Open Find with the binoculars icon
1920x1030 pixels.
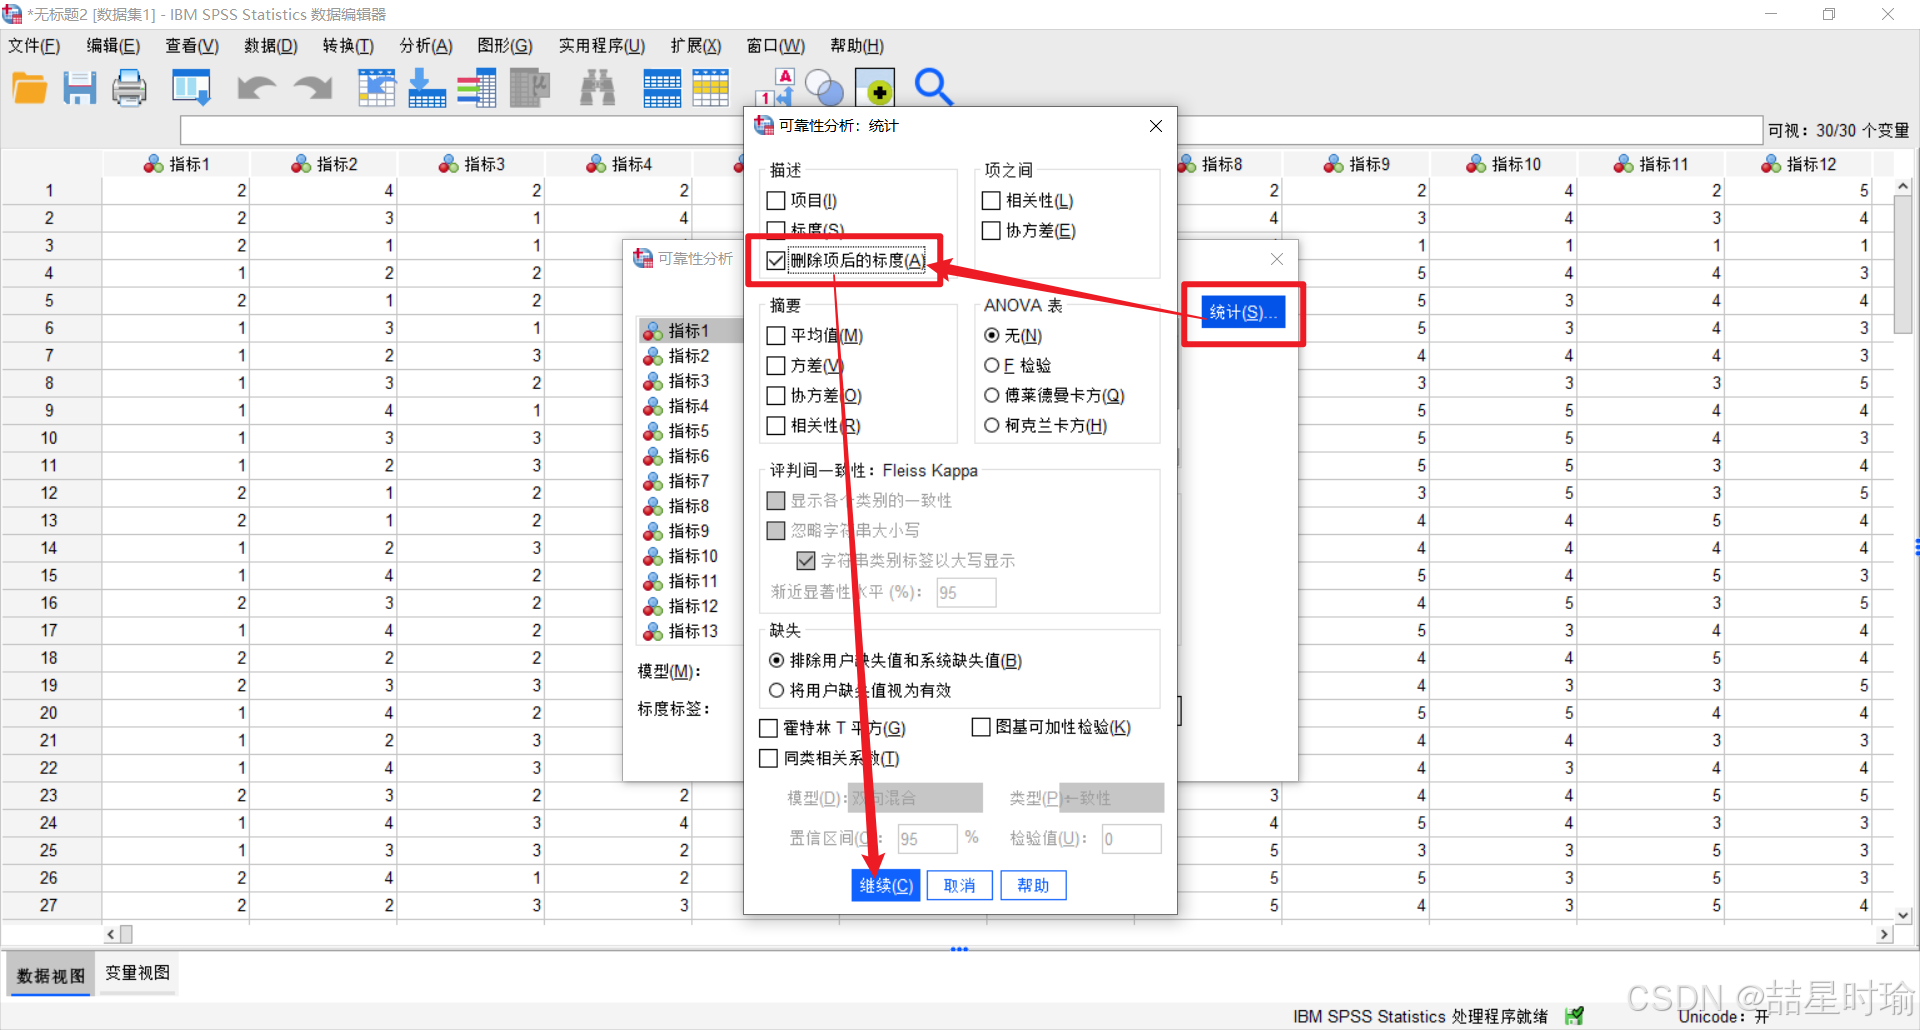598,88
